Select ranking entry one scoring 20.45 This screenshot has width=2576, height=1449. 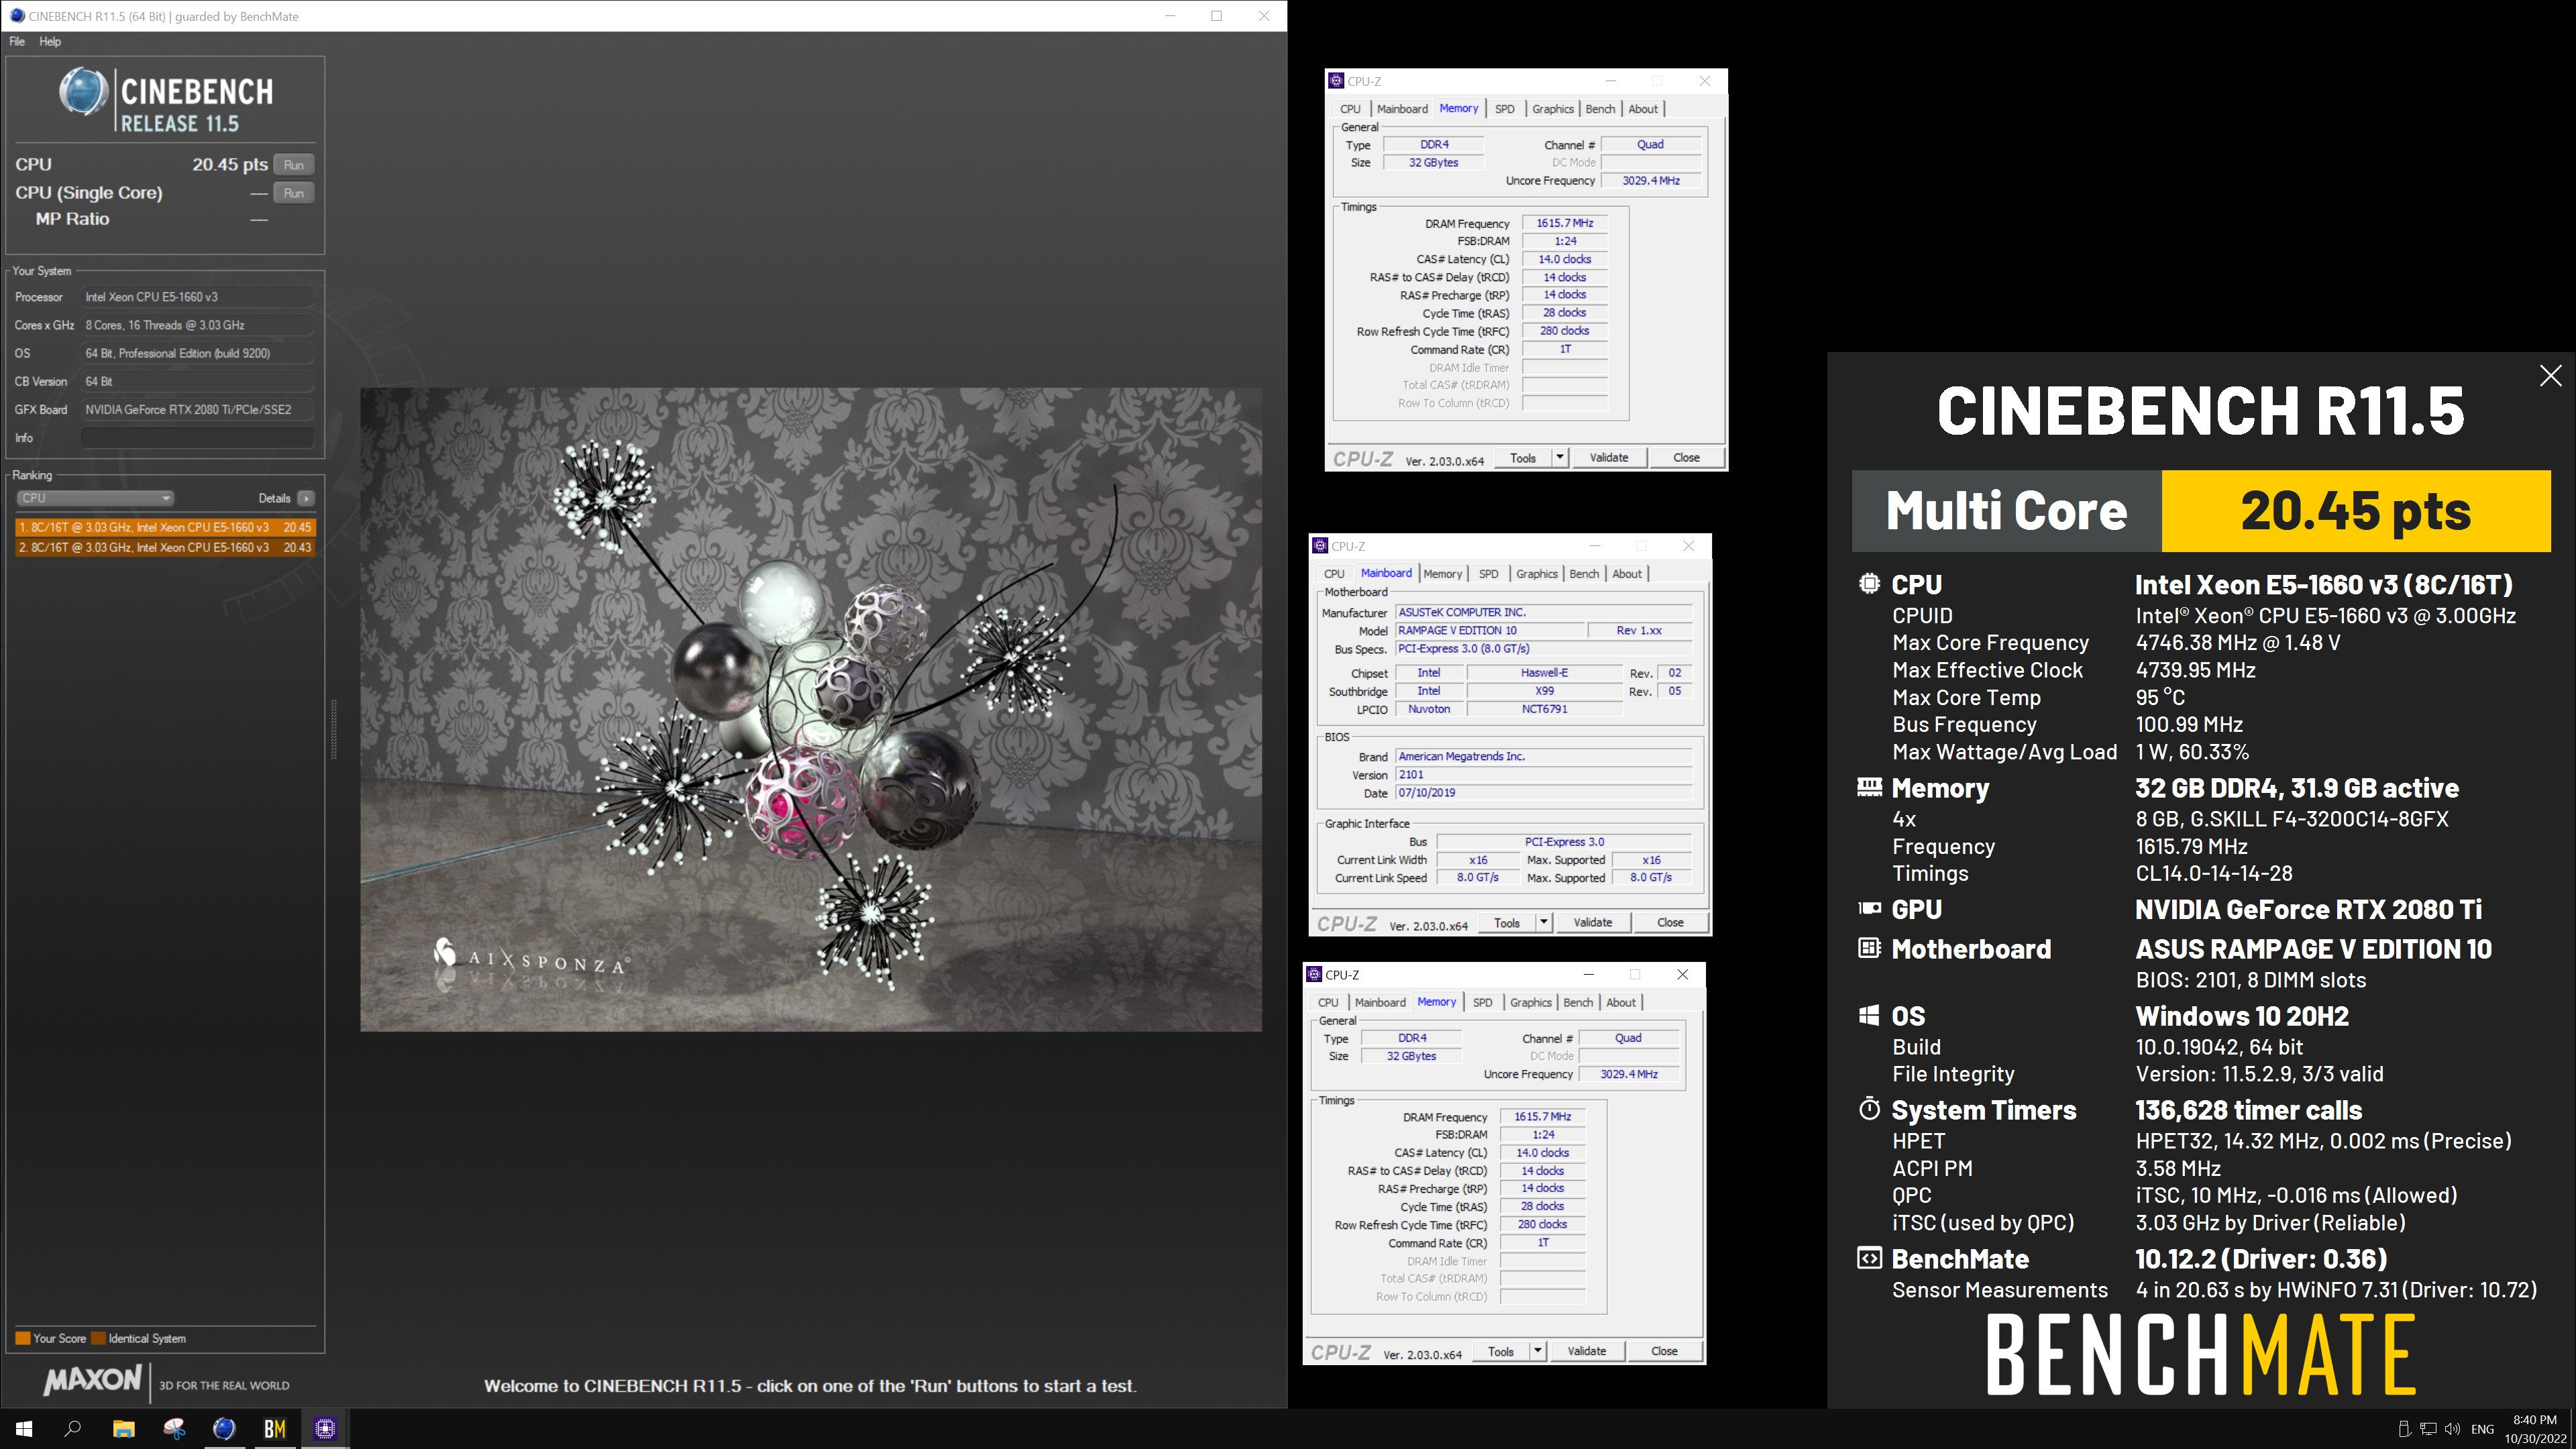165,527
